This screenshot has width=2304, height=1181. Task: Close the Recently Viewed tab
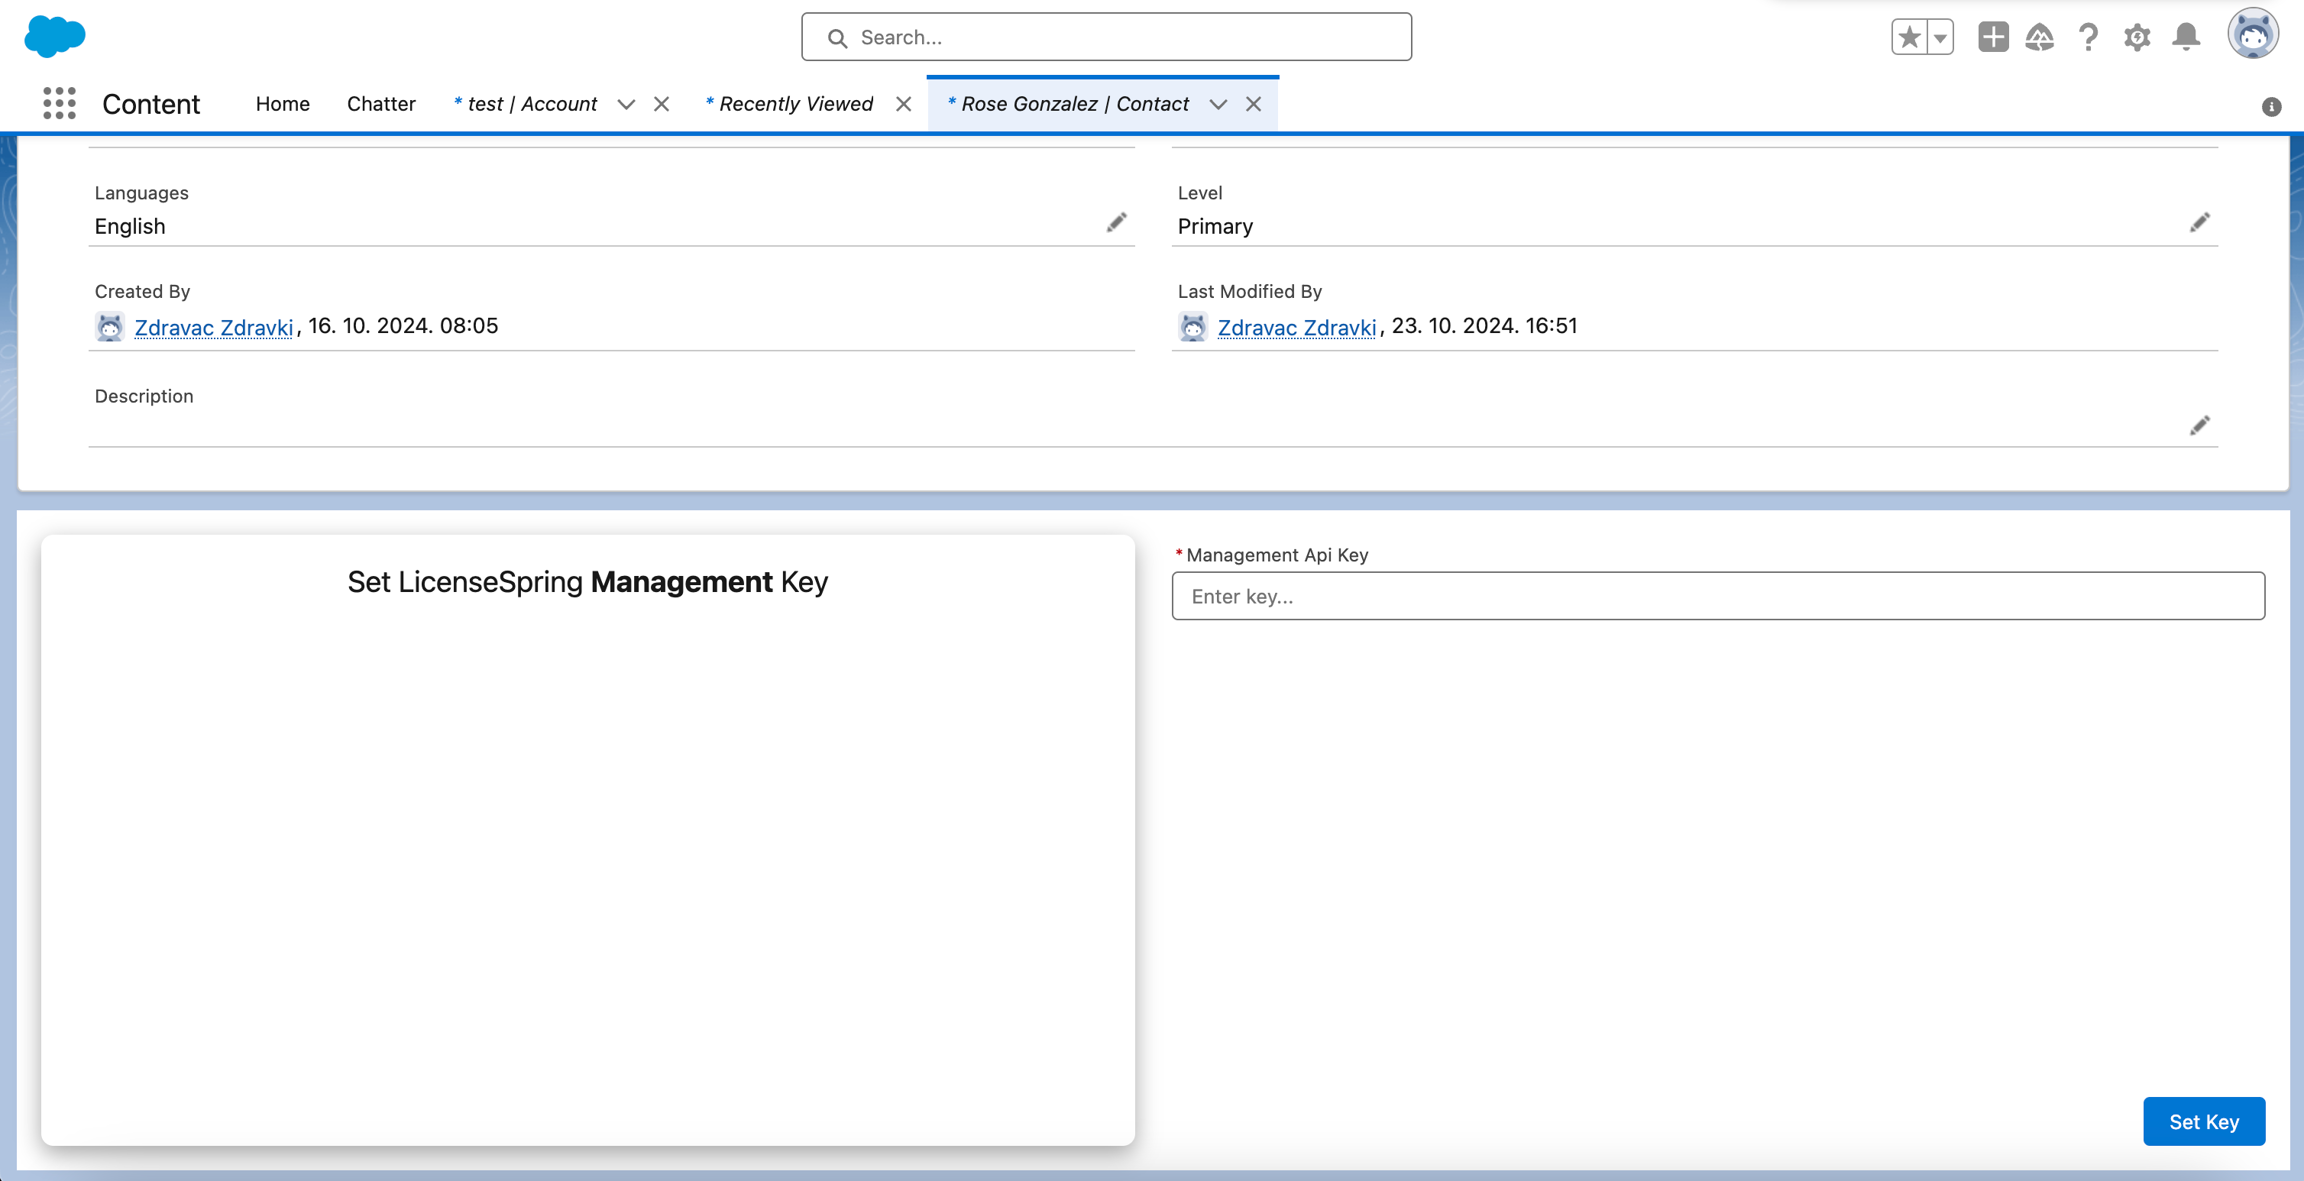(x=903, y=104)
